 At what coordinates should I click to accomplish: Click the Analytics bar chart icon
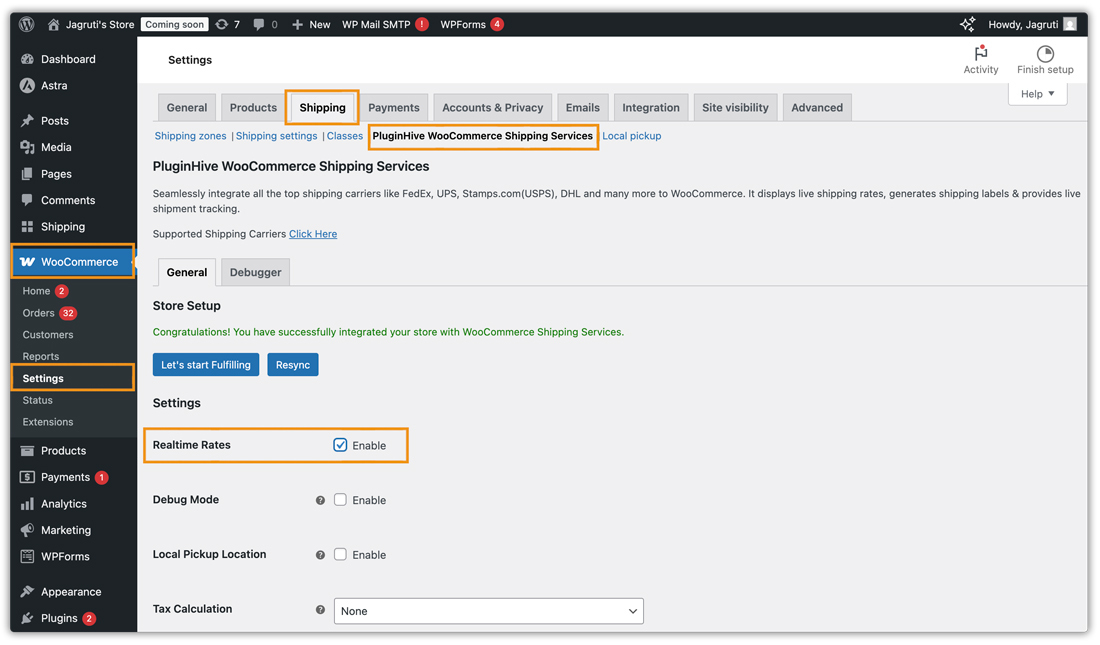pos(27,504)
